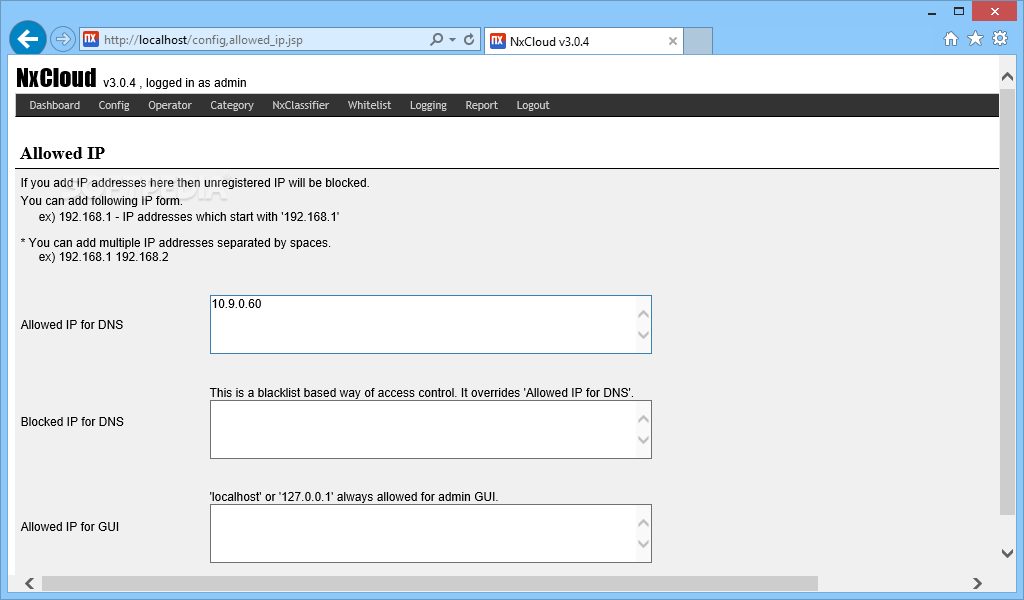Click Logout in the navigation bar

click(x=533, y=105)
